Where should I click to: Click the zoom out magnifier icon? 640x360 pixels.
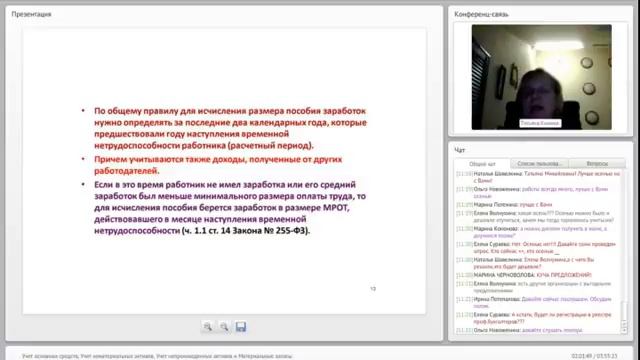[224, 327]
